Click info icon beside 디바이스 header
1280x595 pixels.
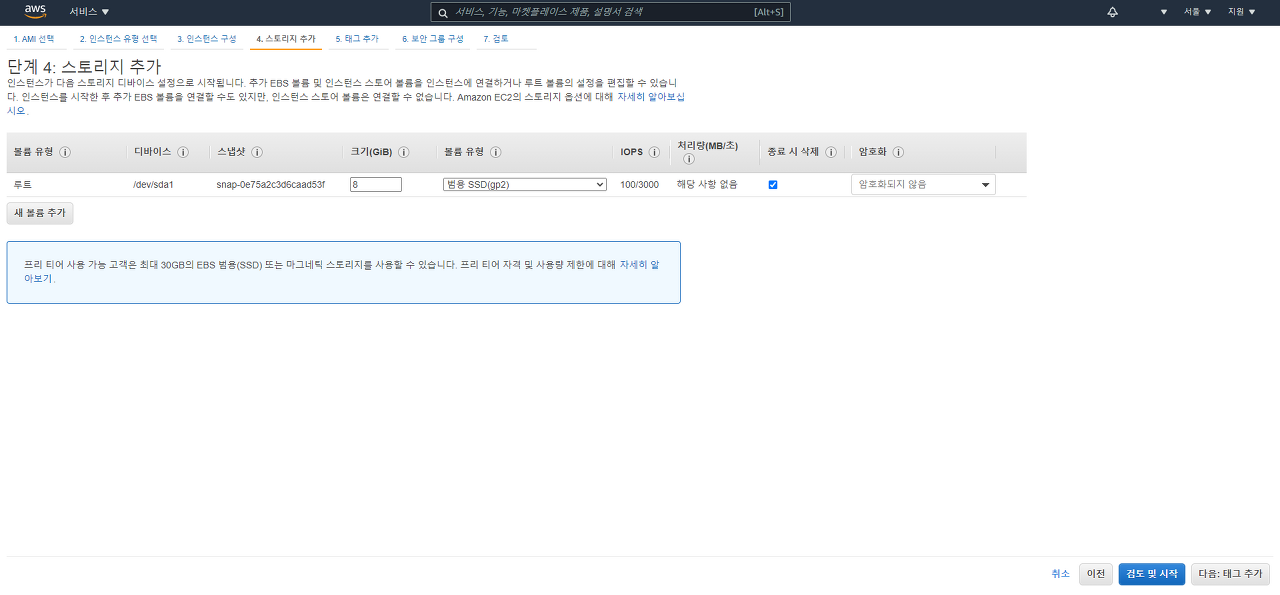(183, 152)
